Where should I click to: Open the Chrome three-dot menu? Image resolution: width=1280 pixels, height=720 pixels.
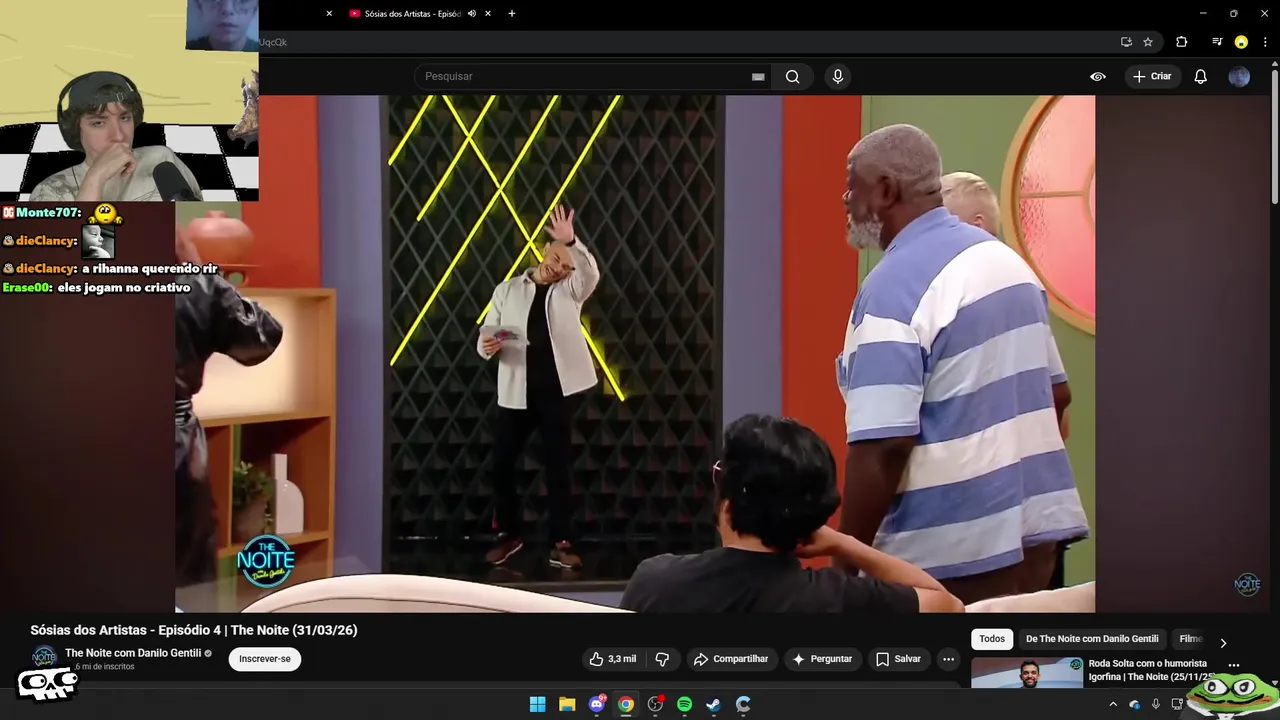coord(1266,42)
